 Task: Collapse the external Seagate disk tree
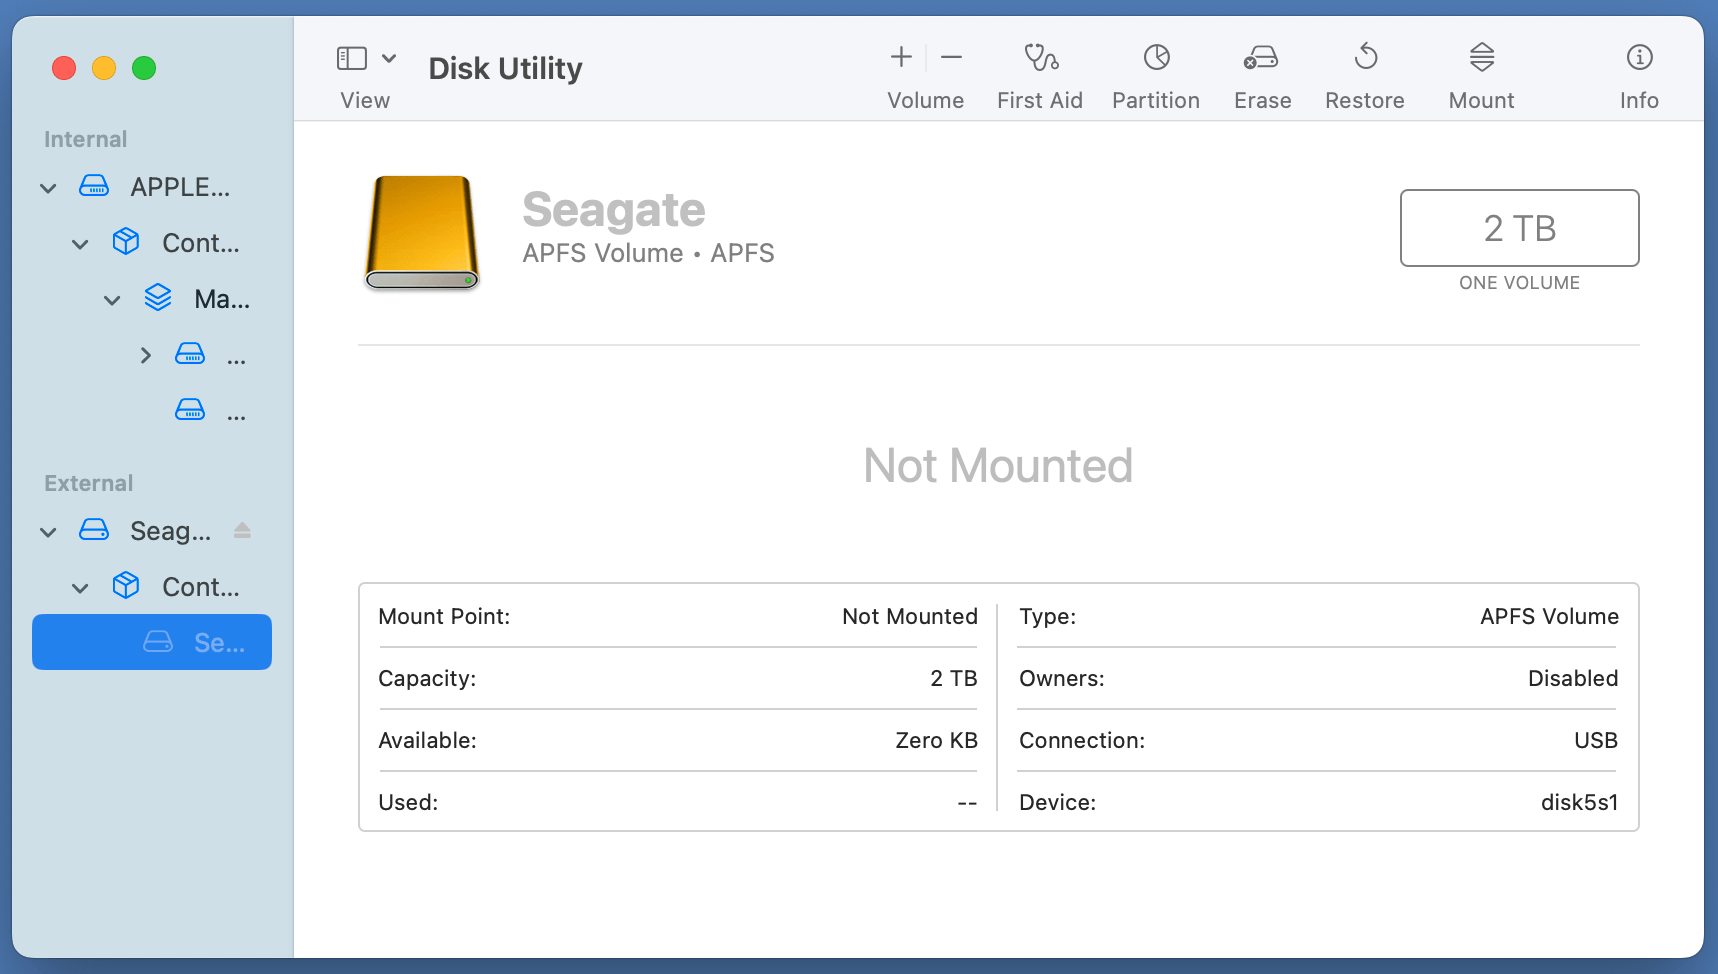(x=47, y=531)
